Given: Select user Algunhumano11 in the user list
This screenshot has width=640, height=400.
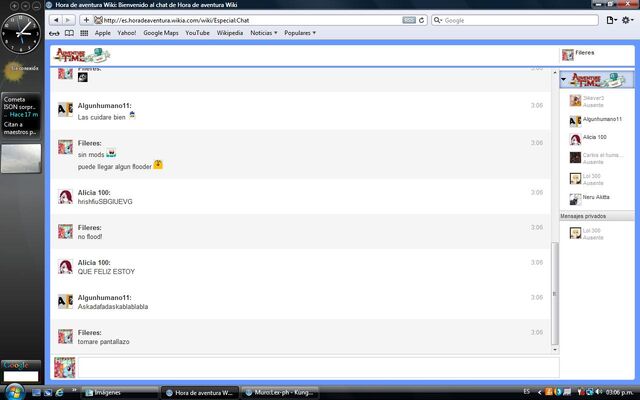Looking at the screenshot, I should click(x=596, y=121).
